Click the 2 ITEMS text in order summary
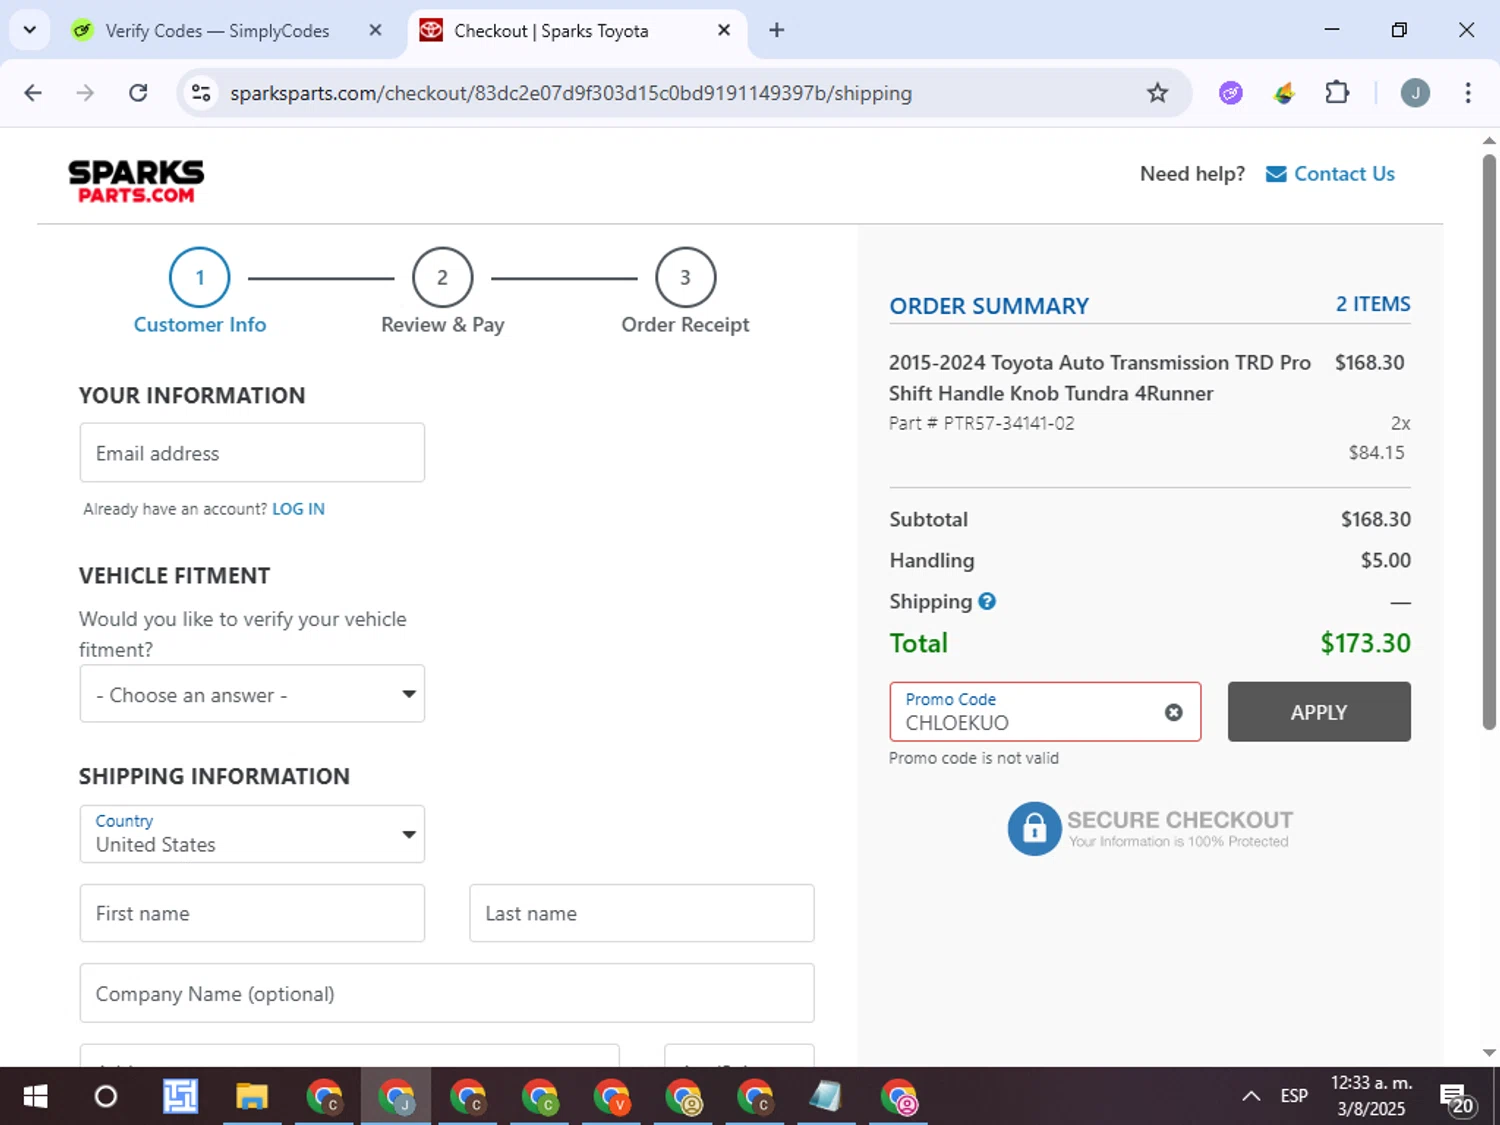 click(1373, 304)
